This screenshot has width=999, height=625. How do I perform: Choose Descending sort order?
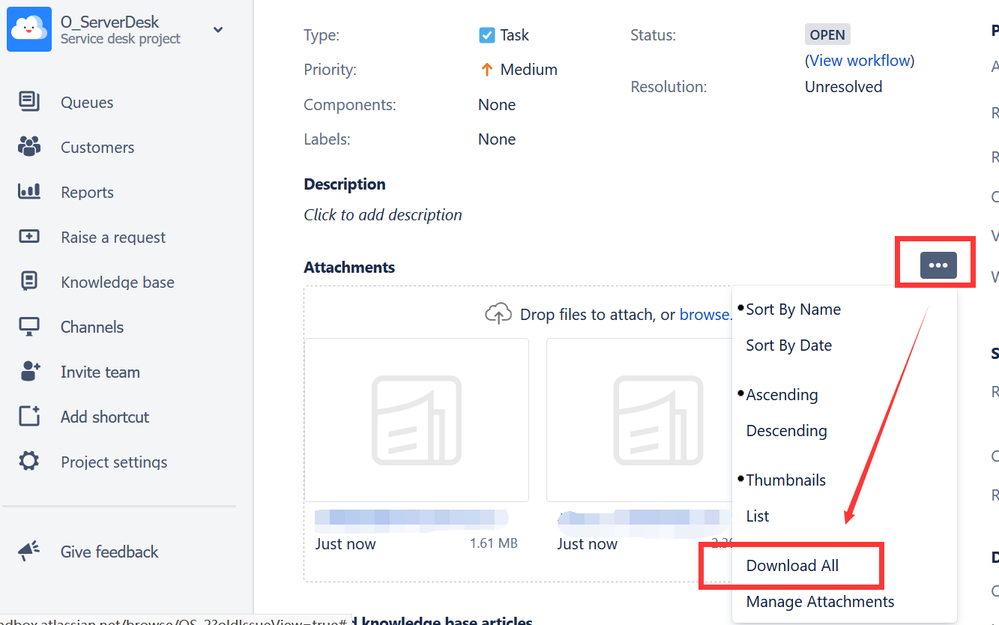[x=786, y=431]
